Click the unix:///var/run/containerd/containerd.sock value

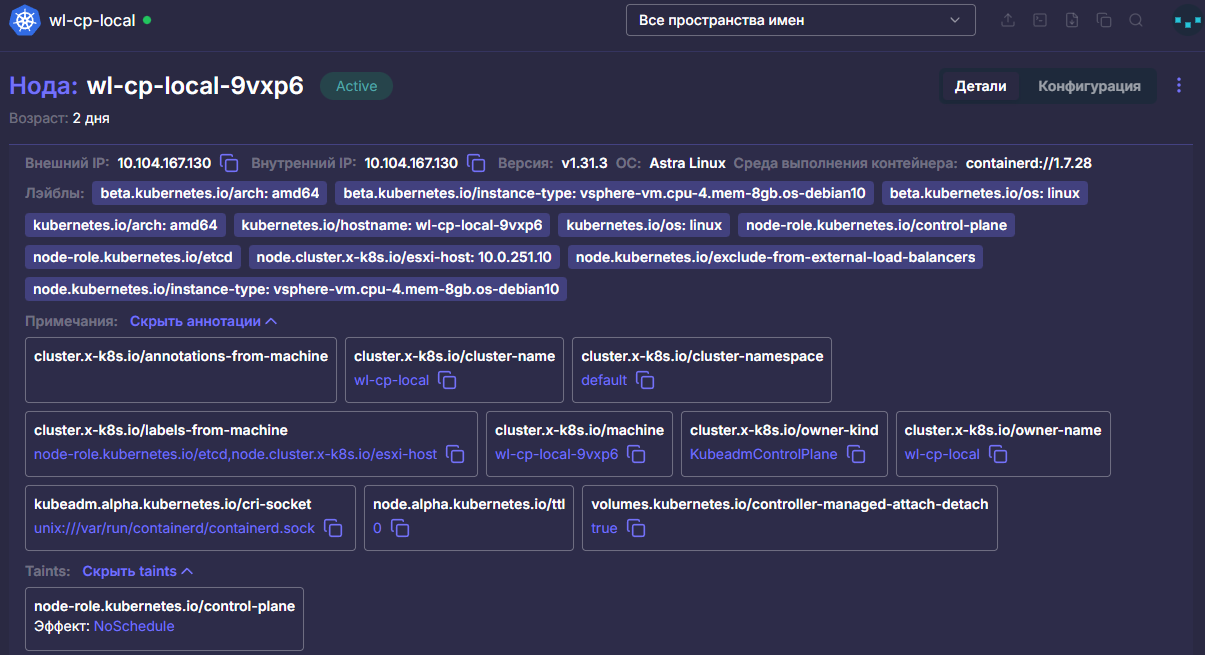(x=174, y=529)
